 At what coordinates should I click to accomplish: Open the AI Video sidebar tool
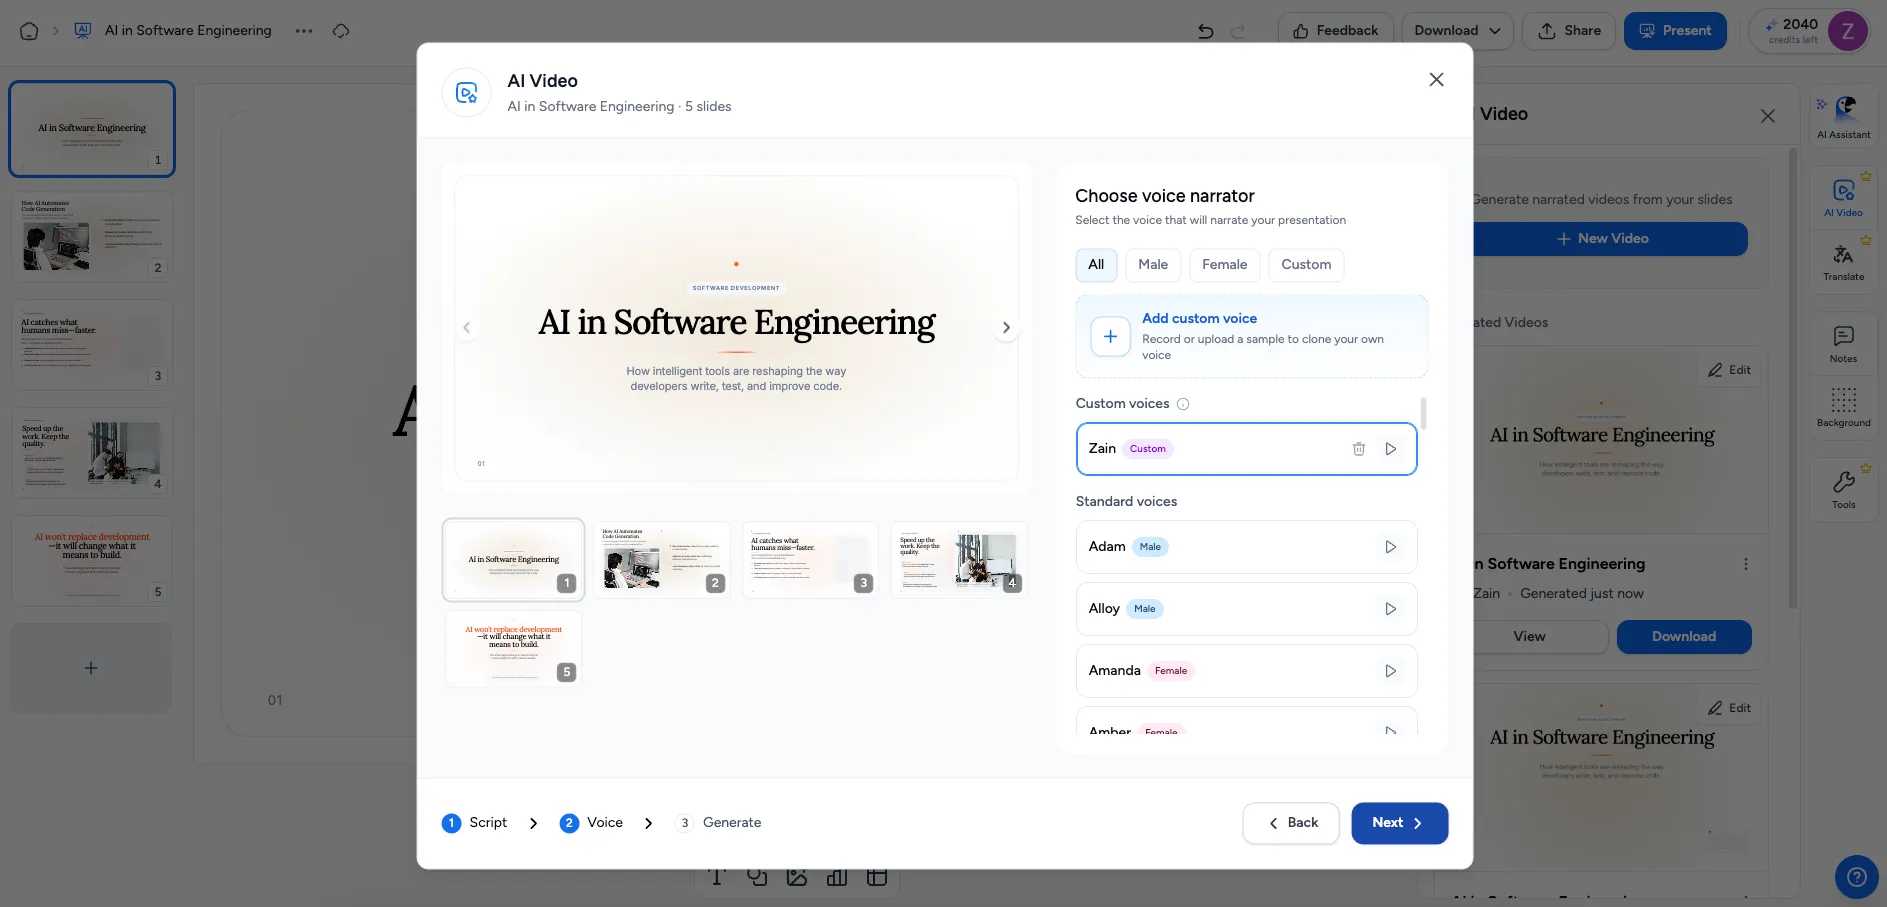pyautogui.click(x=1843, y=196)
